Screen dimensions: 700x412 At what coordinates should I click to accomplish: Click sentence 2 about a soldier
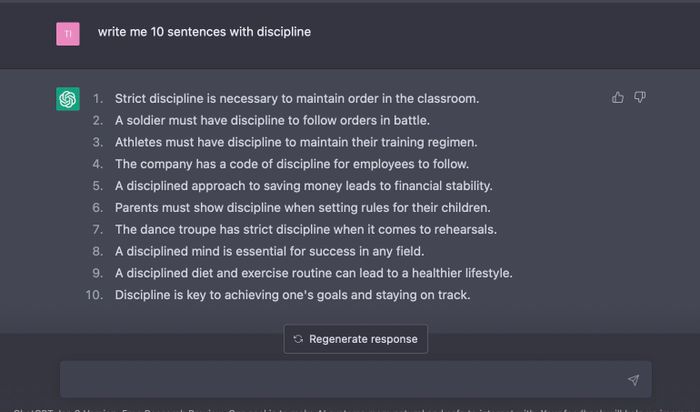[272, 121]
